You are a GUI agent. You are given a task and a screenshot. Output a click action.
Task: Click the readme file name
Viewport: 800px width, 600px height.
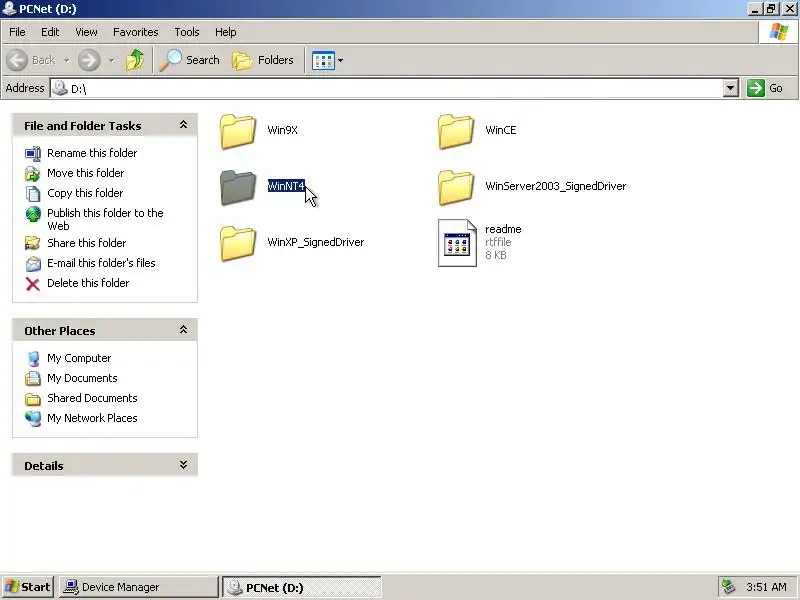point(503,229)
